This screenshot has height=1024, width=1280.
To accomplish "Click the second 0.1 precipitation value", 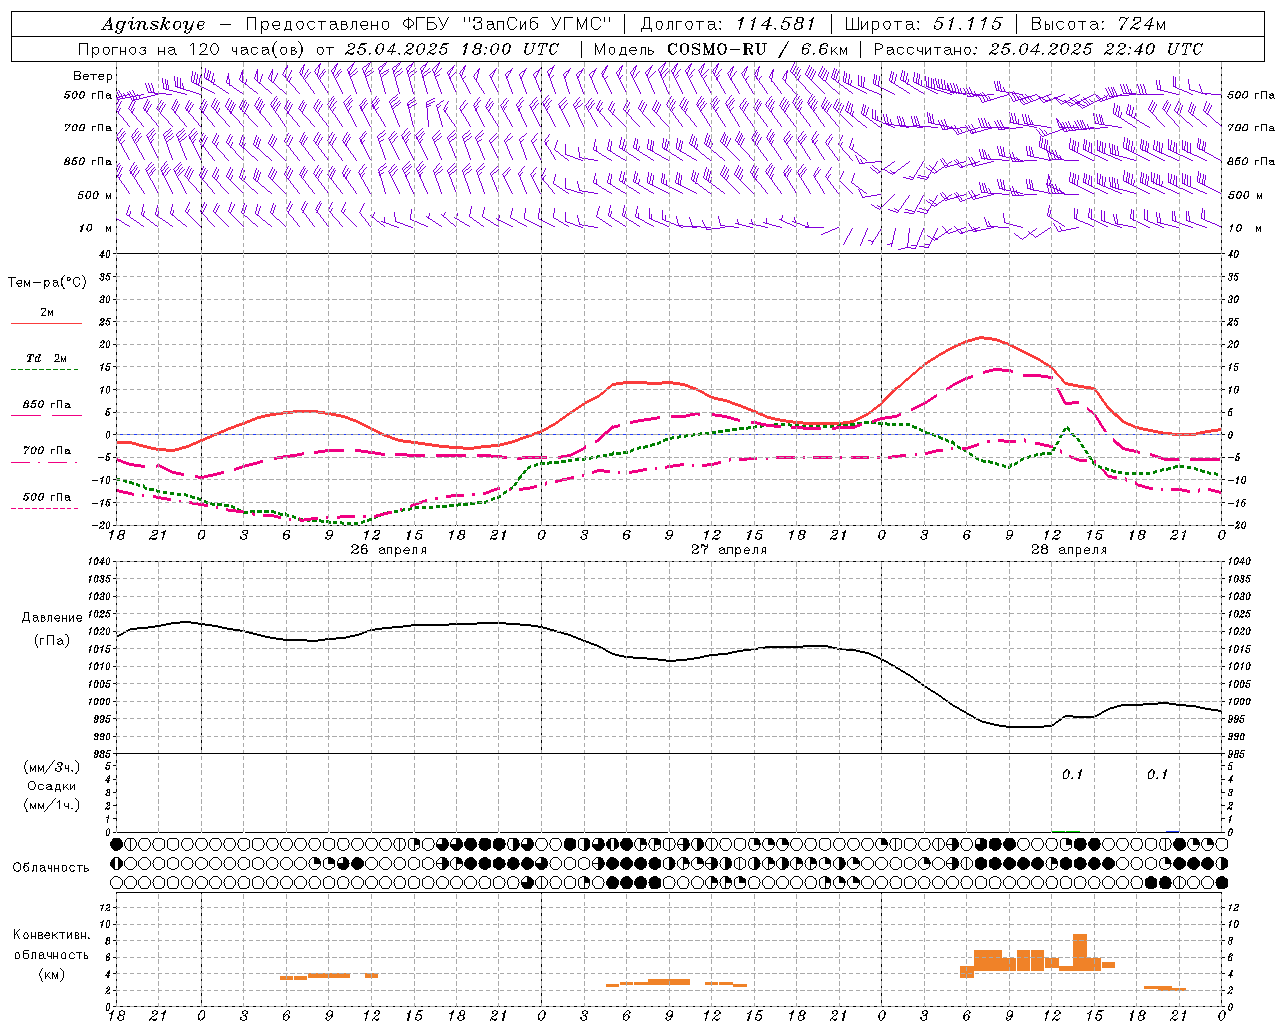I will (x=1157, y=774).
